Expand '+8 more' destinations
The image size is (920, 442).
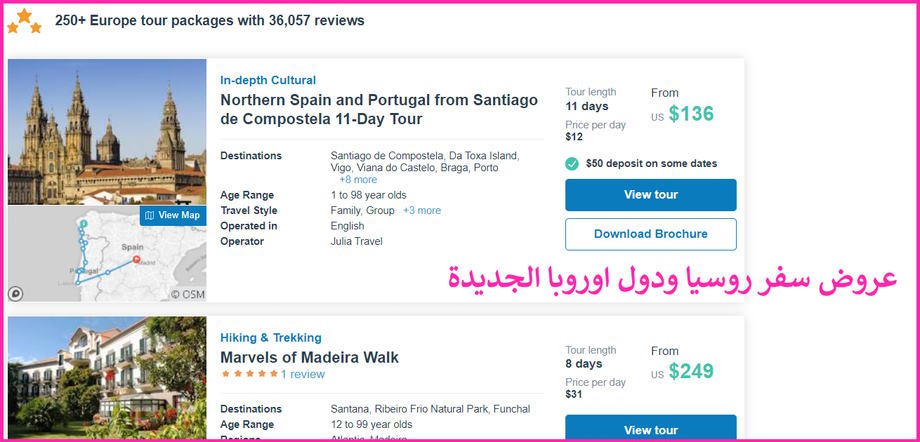pos(358,180)
